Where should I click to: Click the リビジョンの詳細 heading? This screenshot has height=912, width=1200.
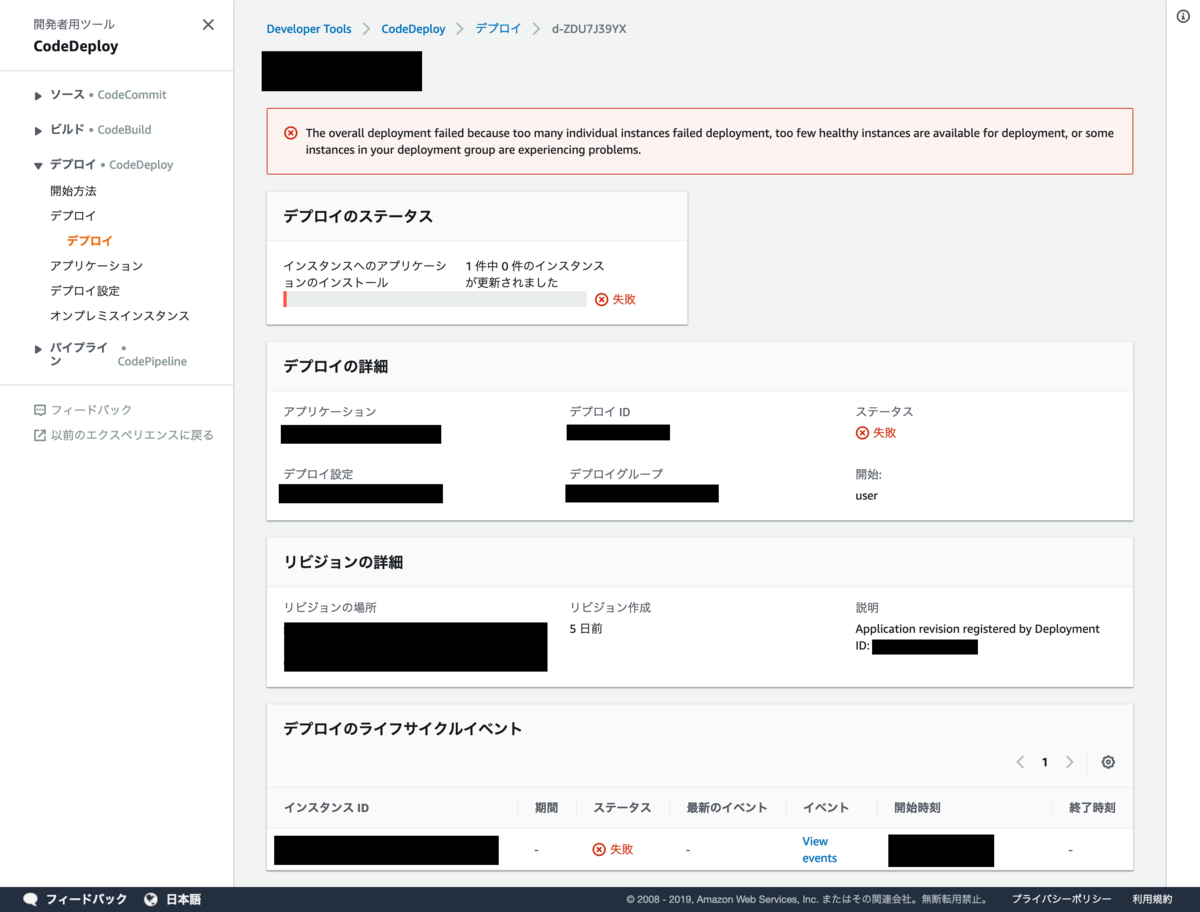point(343,562)
